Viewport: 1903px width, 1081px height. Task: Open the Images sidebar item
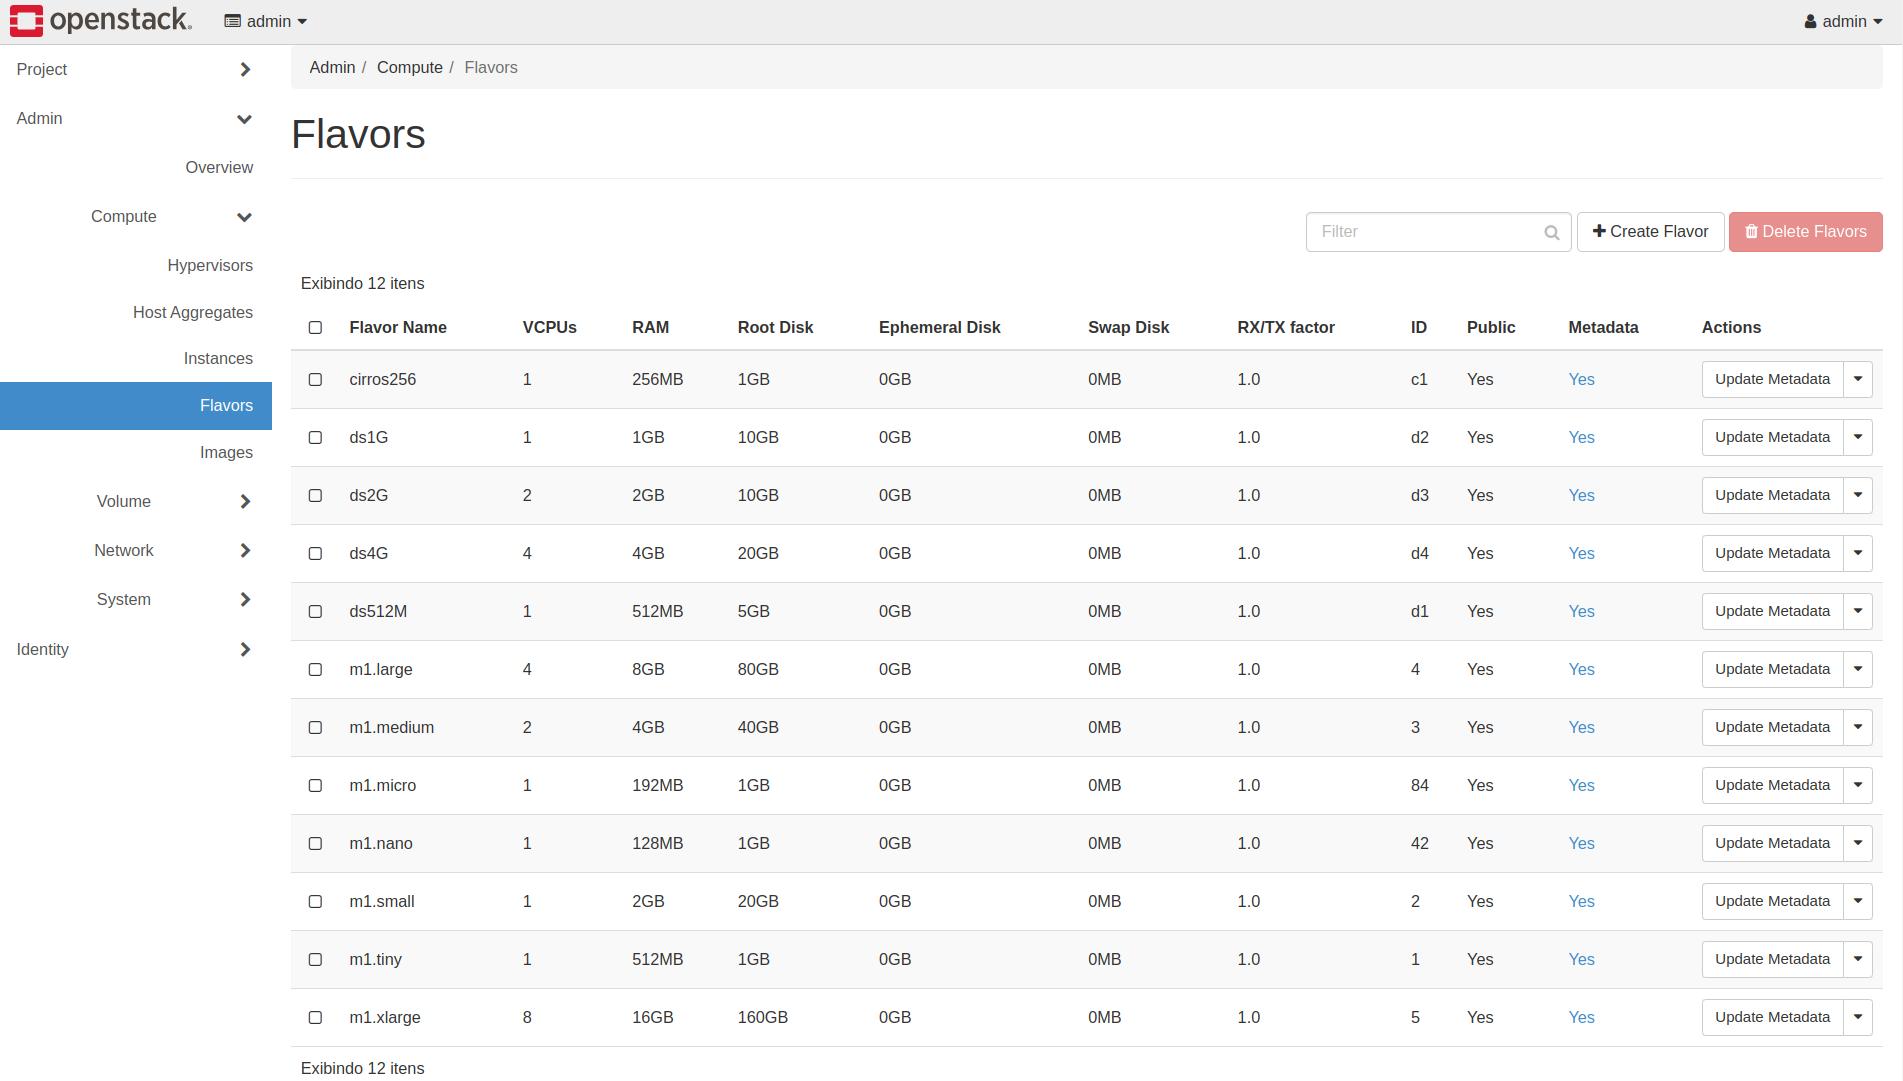(x=226, y=452)
